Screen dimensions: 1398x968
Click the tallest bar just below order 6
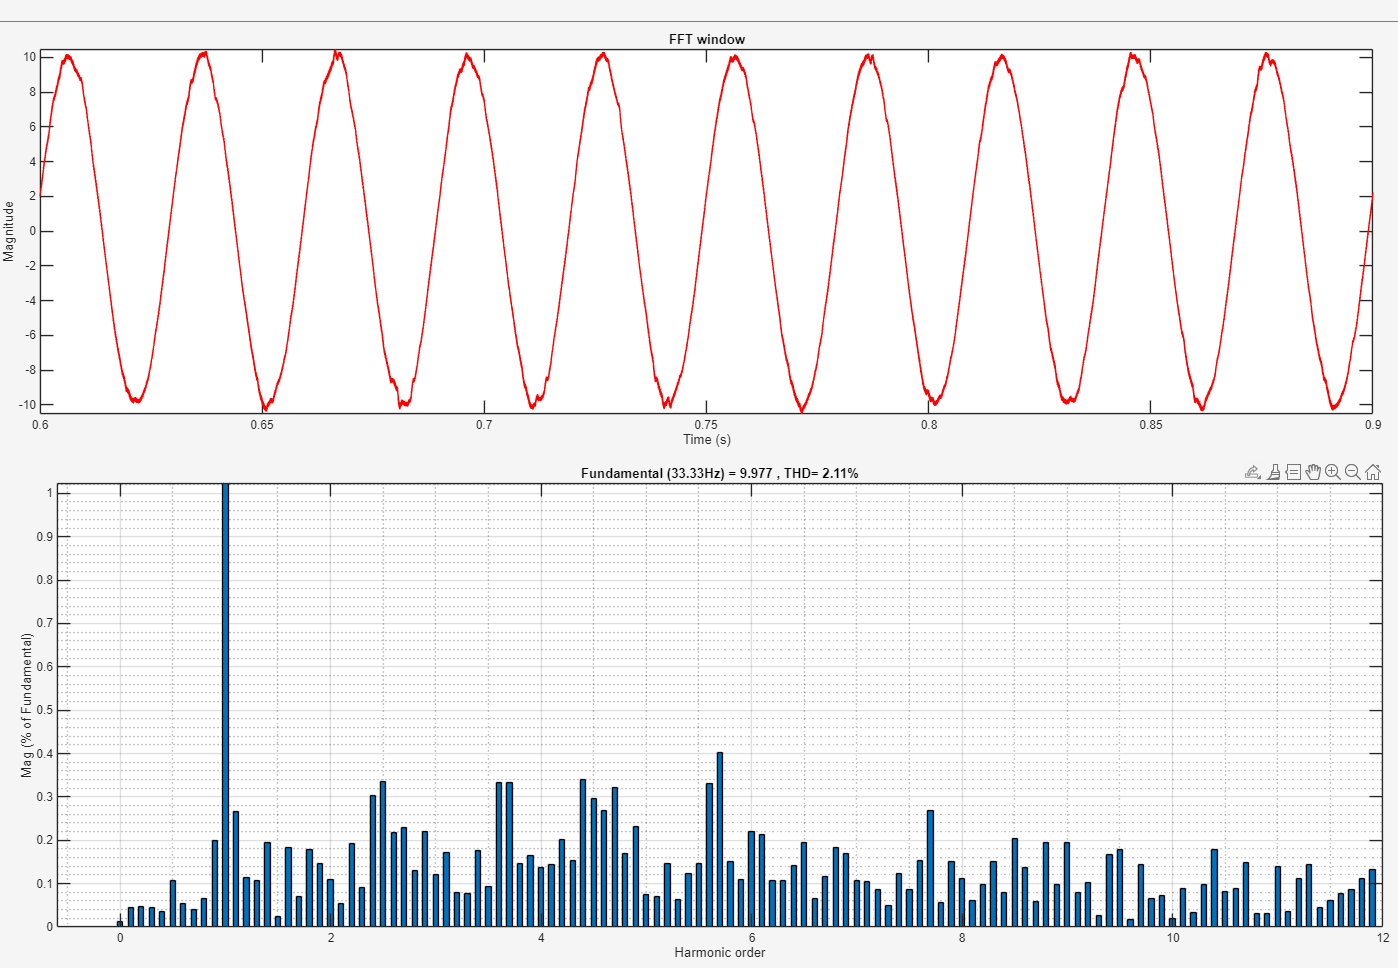pos(720,839)
